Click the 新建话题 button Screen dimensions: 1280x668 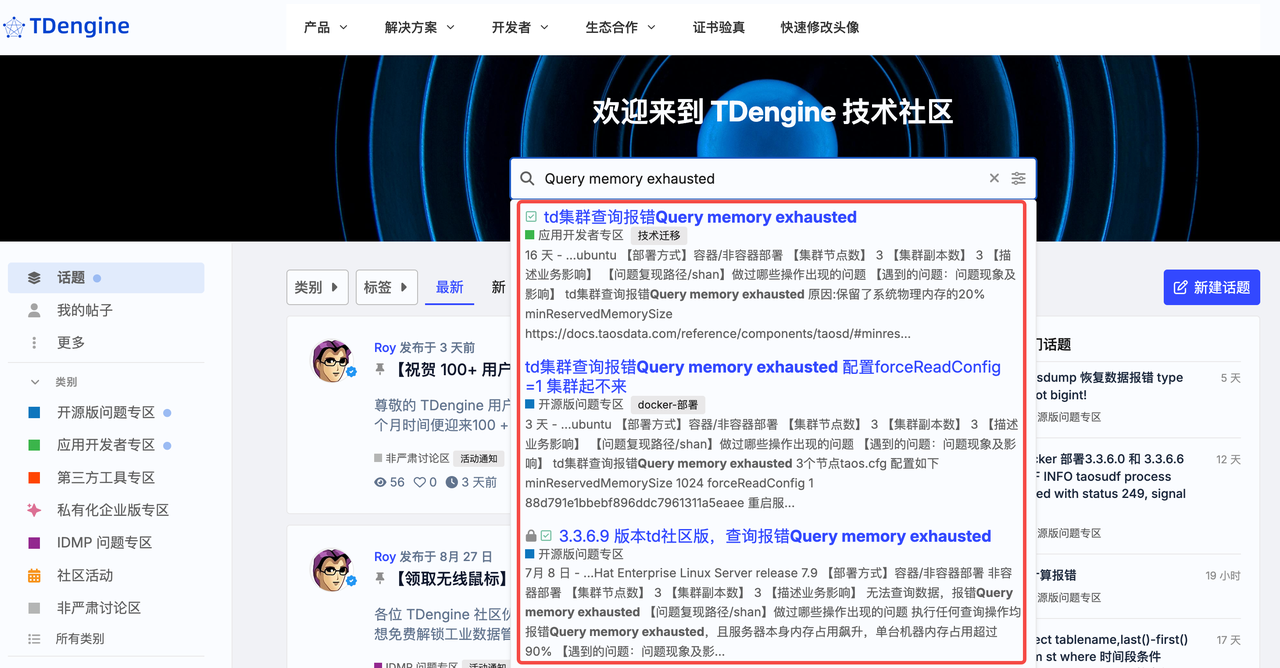pos(1211,287)
